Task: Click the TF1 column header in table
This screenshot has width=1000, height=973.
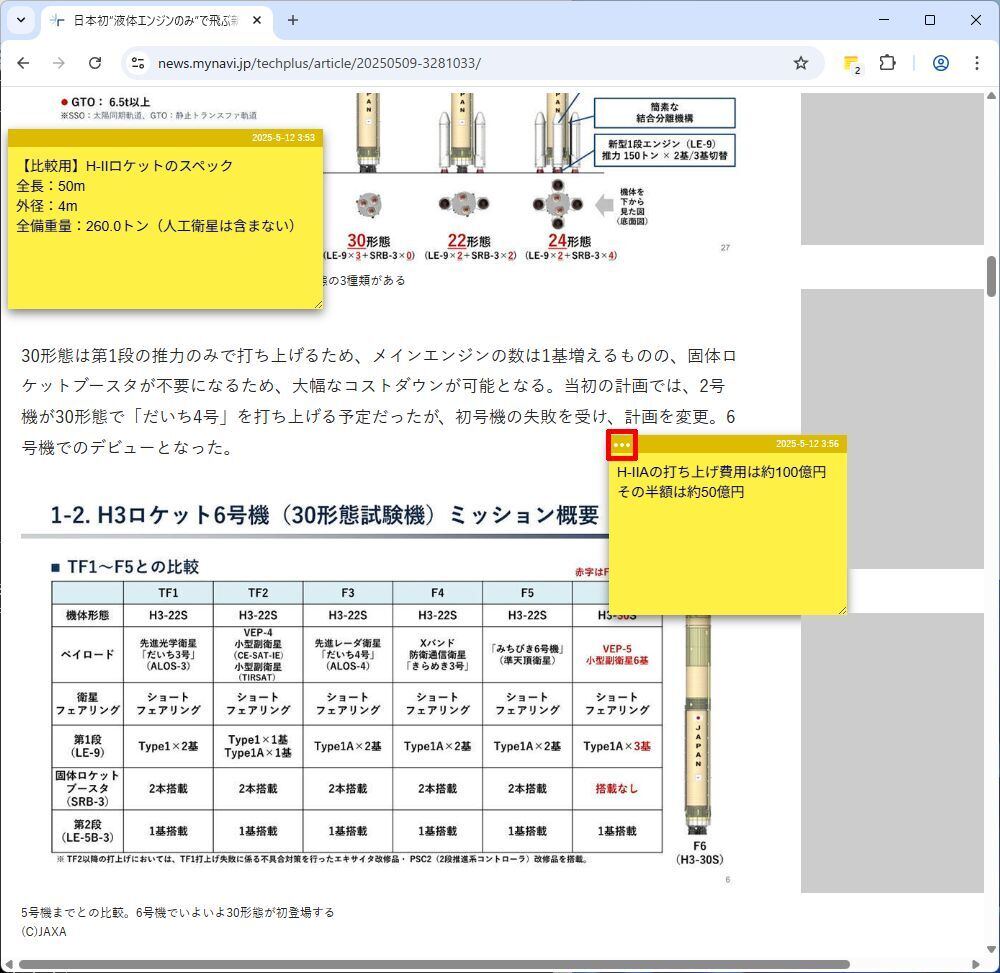Action: click(168, 593)
